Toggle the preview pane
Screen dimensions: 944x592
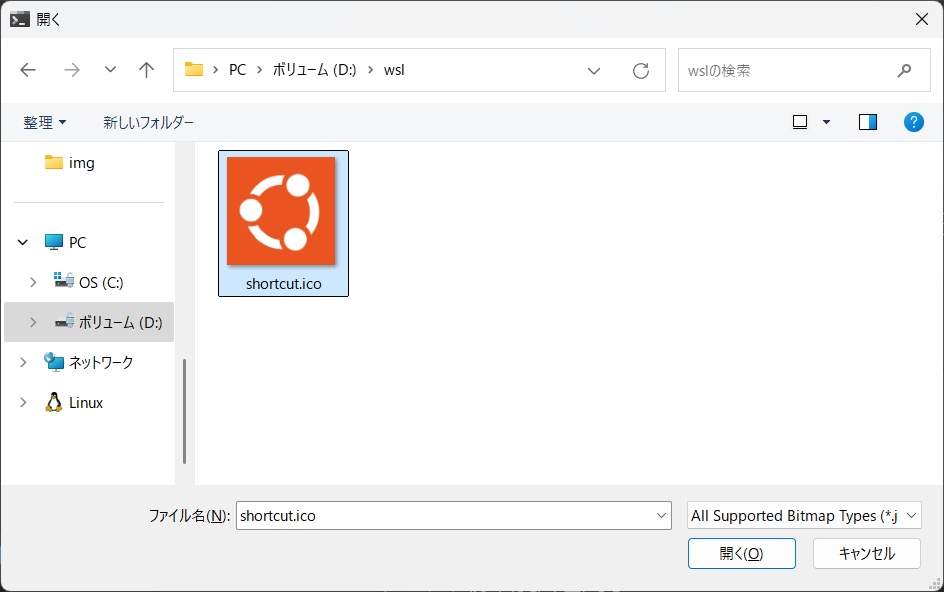point(868,122)
